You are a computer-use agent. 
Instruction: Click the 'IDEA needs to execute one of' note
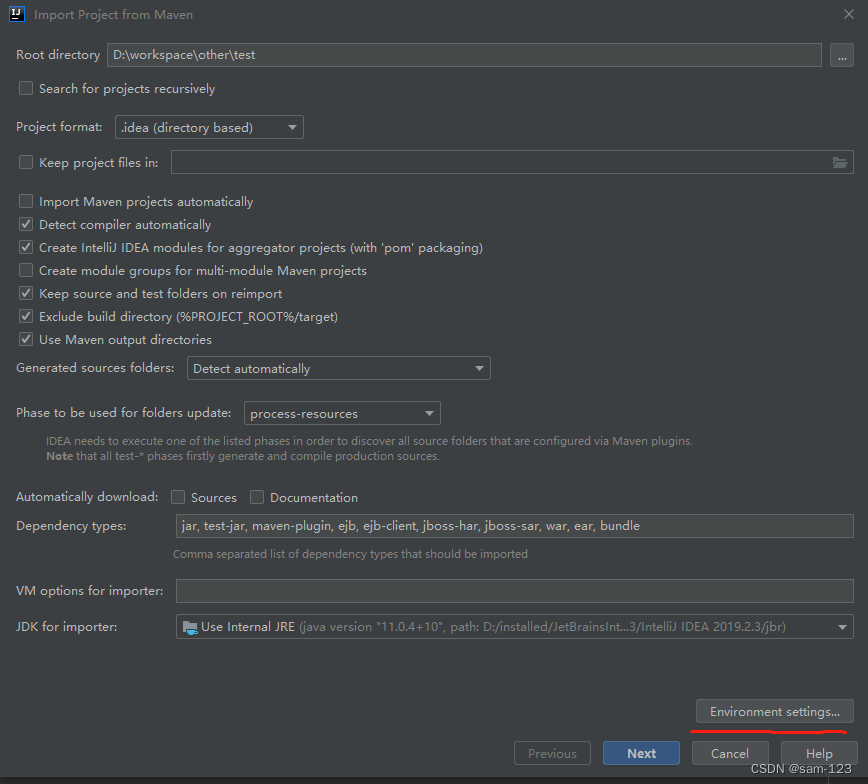[x=369, y=441]
